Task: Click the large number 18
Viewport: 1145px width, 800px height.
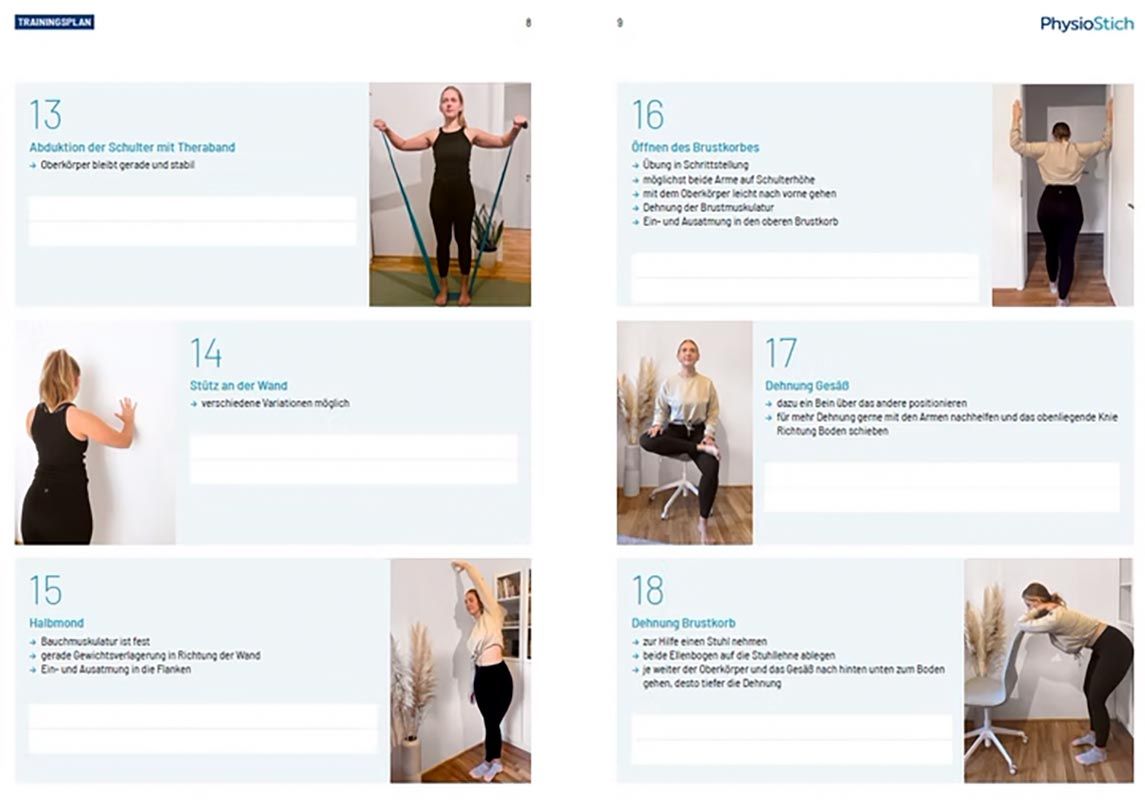Action: click(648, 590)
